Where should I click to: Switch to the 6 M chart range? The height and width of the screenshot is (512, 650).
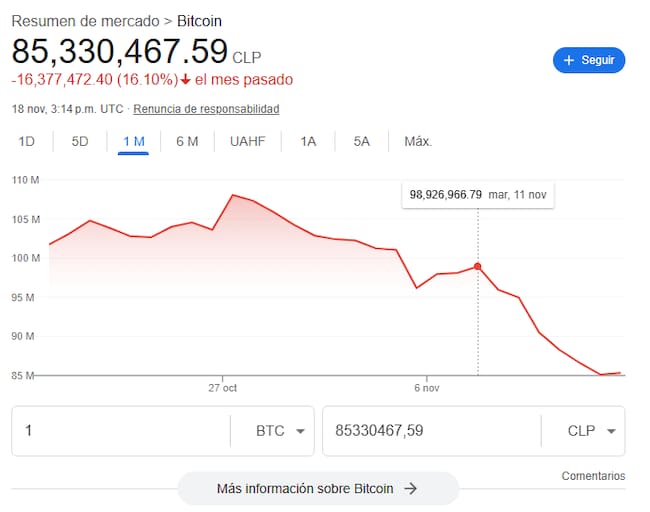coord(187,141)
